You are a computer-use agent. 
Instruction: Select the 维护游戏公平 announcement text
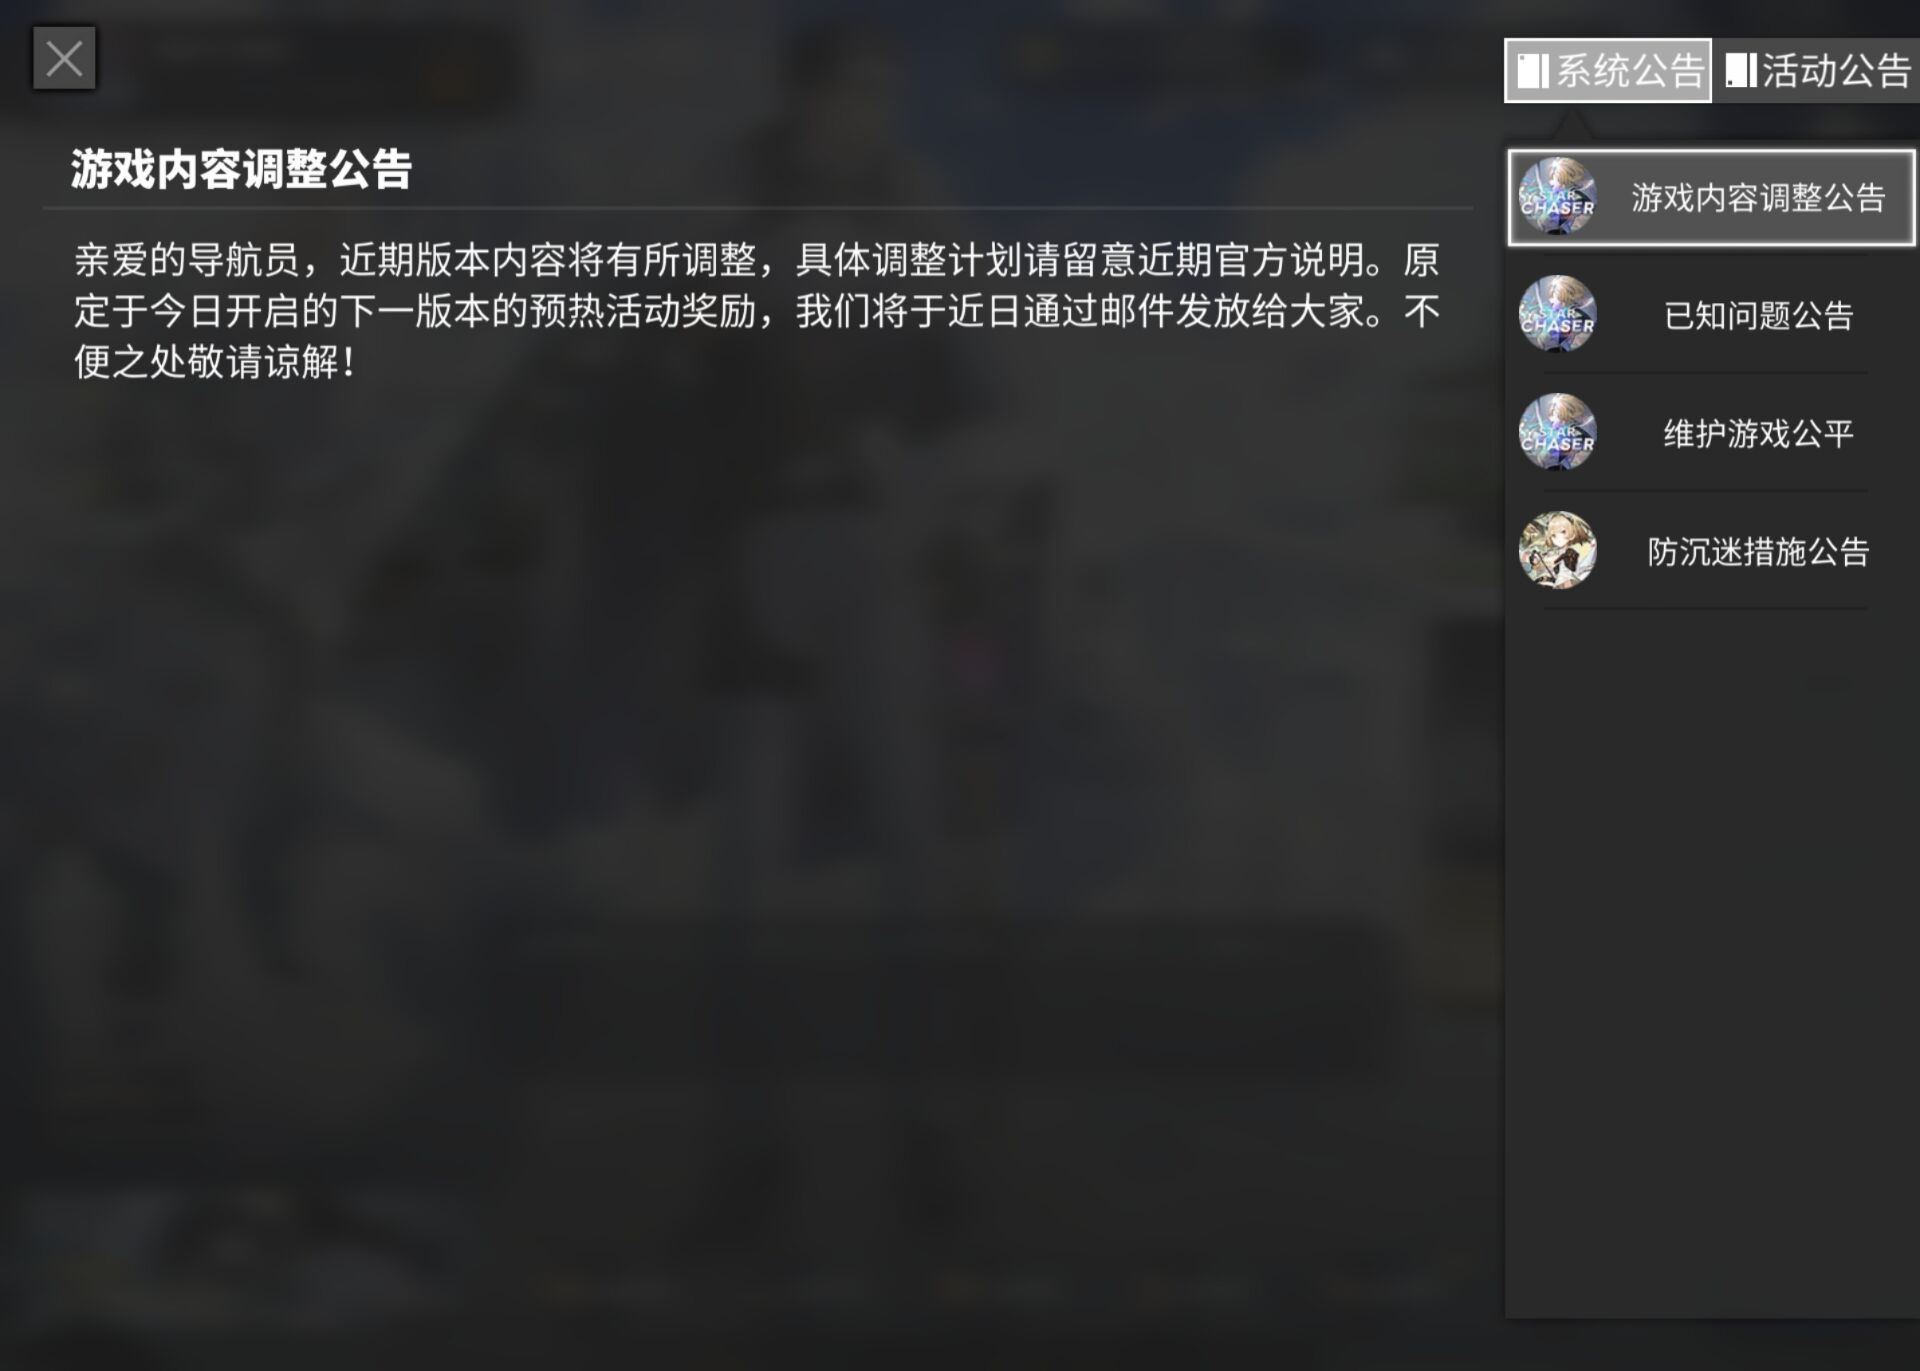coord(1758,433)
